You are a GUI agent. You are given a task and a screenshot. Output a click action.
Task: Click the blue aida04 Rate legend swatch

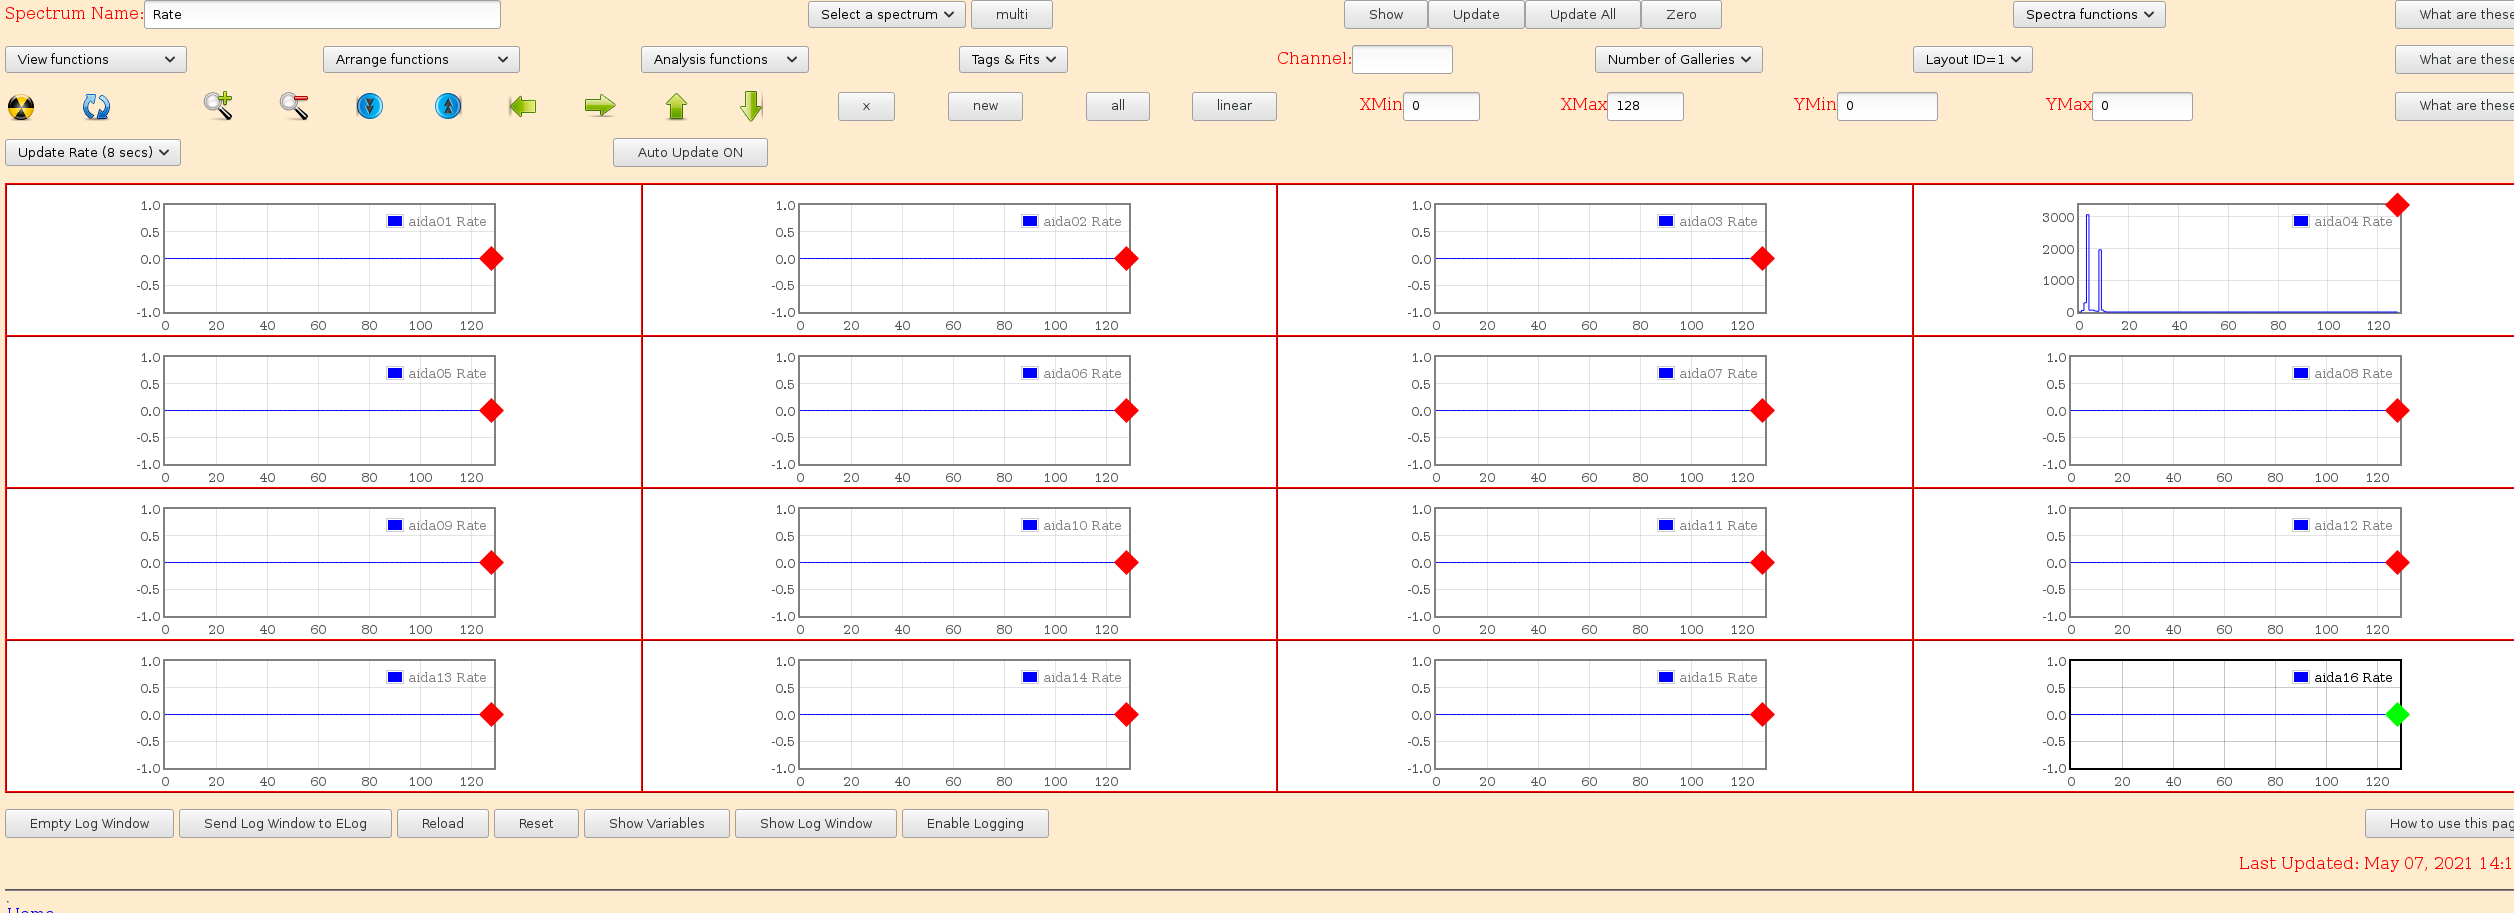2301,221
